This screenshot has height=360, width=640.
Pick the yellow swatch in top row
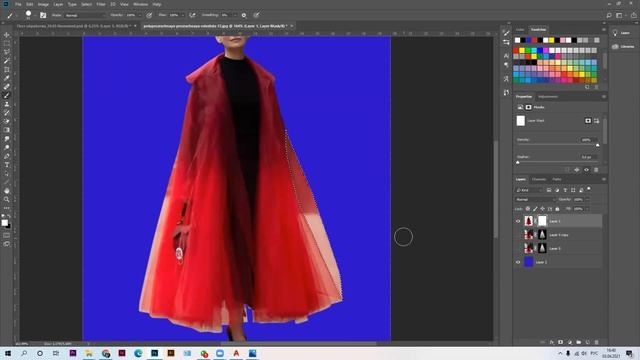coord(551,40)
